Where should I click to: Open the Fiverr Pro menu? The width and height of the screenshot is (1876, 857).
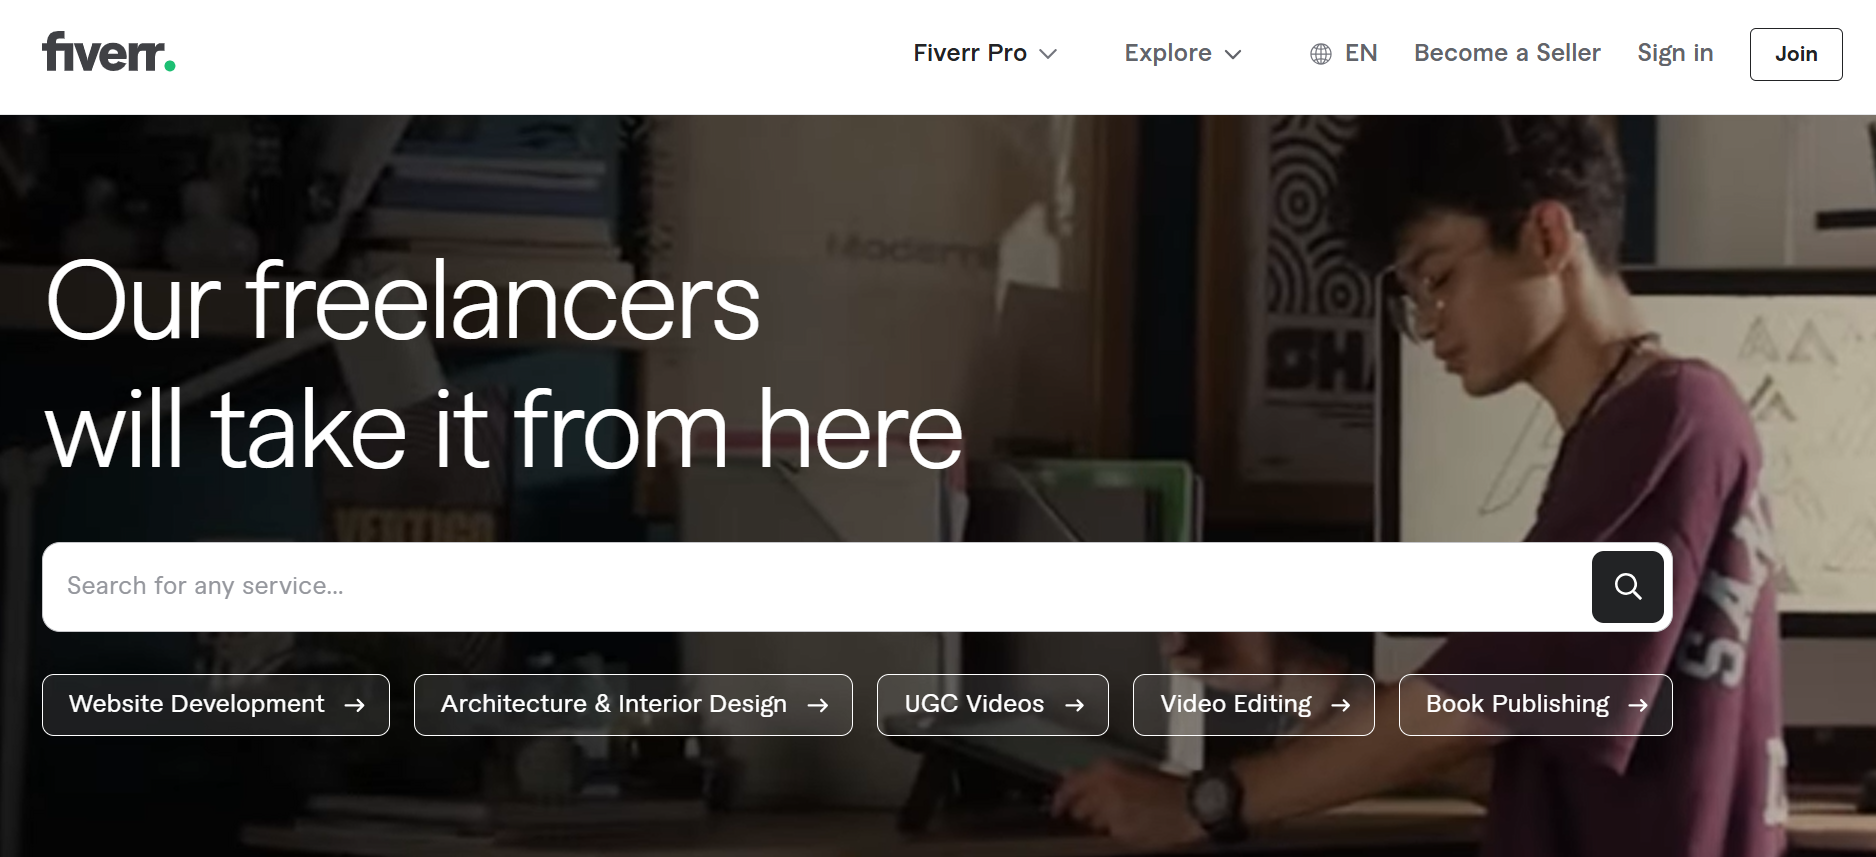click(x=985, y=53)
